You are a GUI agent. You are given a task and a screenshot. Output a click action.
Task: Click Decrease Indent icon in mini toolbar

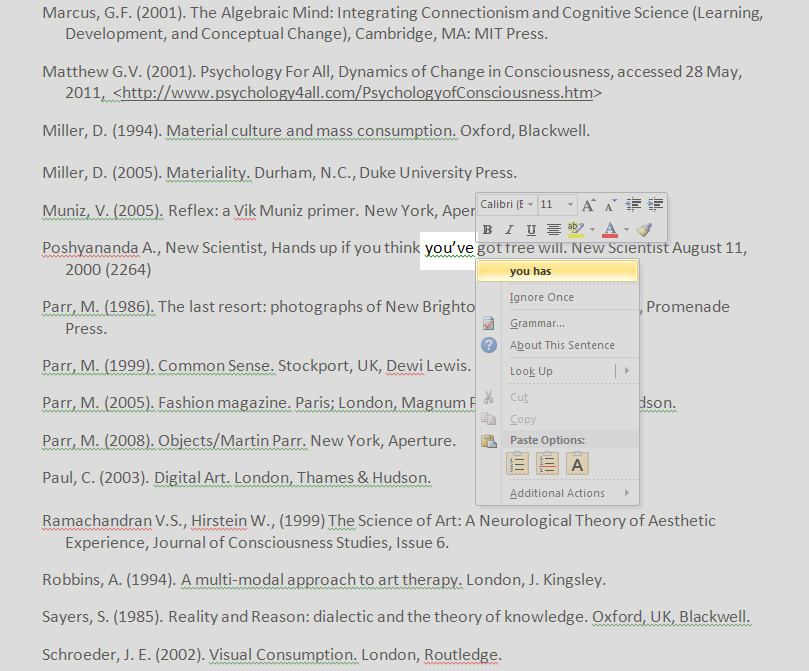(x=633, y=205)
